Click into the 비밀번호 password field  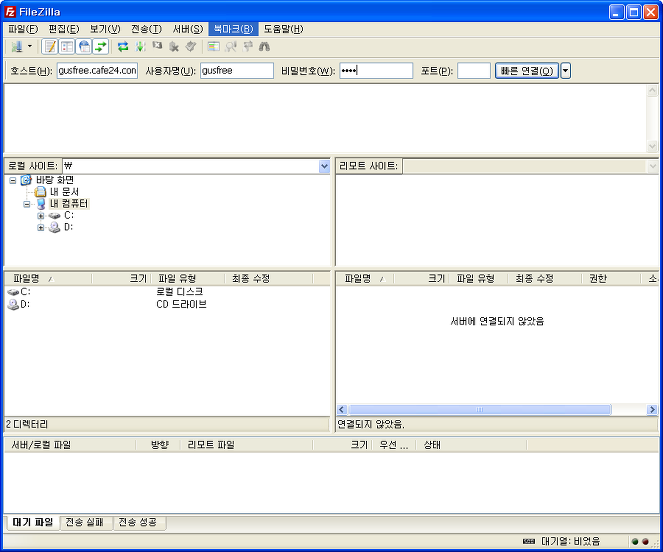coord(376,71)
